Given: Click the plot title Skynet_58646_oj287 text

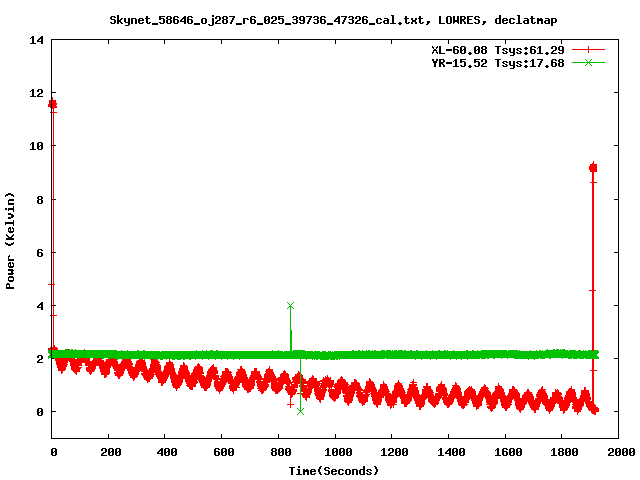Looking at the screenshot, I should [333, 20].
